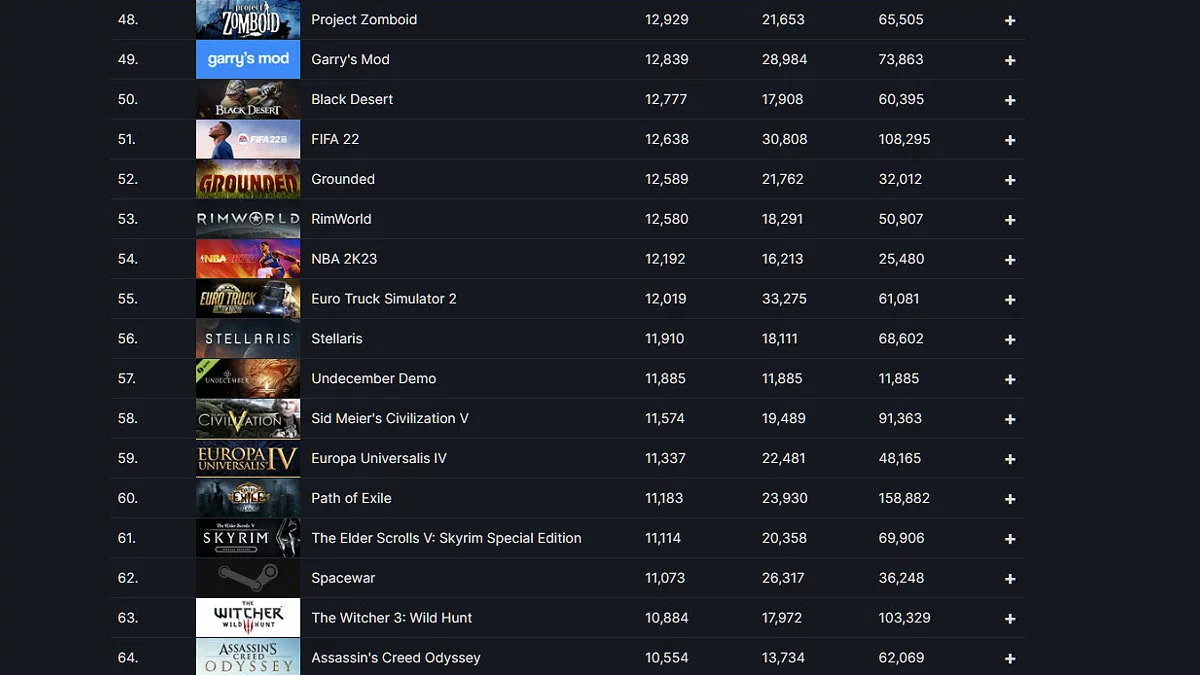The image size is (1200, 675).
Task: Open Euro Truck Simulator 2 title link
Action: (384, 299)
